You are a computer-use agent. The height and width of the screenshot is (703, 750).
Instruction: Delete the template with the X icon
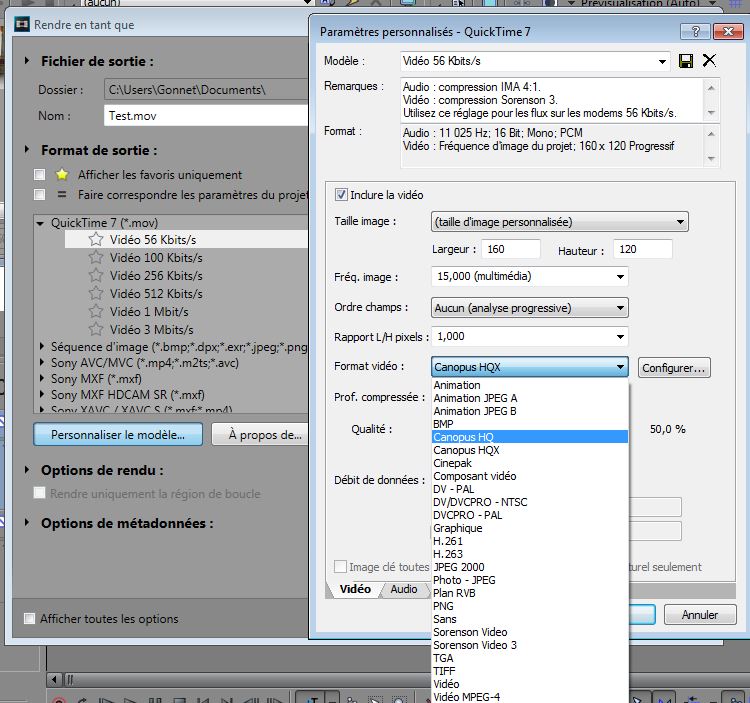[x=709, y=60]
